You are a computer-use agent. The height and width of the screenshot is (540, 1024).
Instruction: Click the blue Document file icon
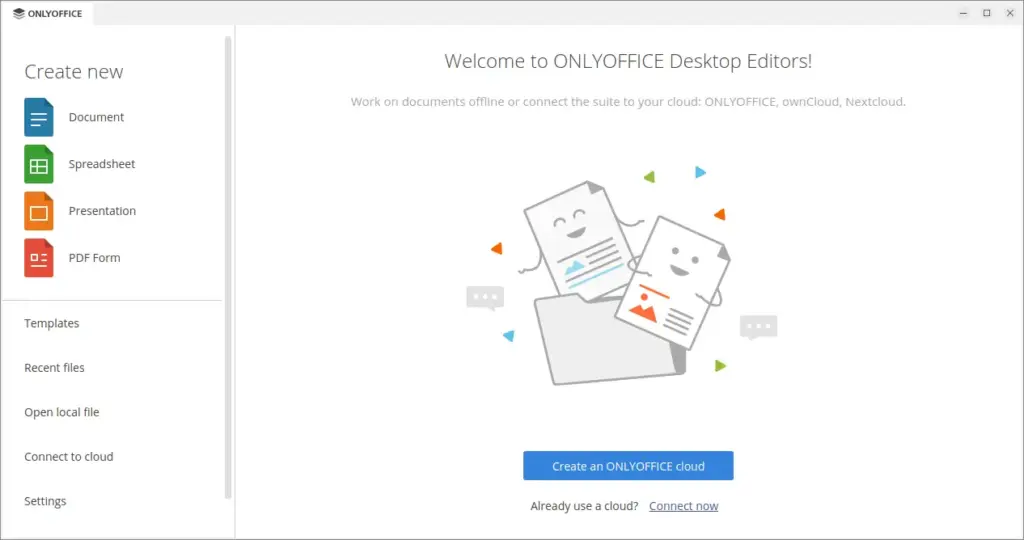pos(39,118)
